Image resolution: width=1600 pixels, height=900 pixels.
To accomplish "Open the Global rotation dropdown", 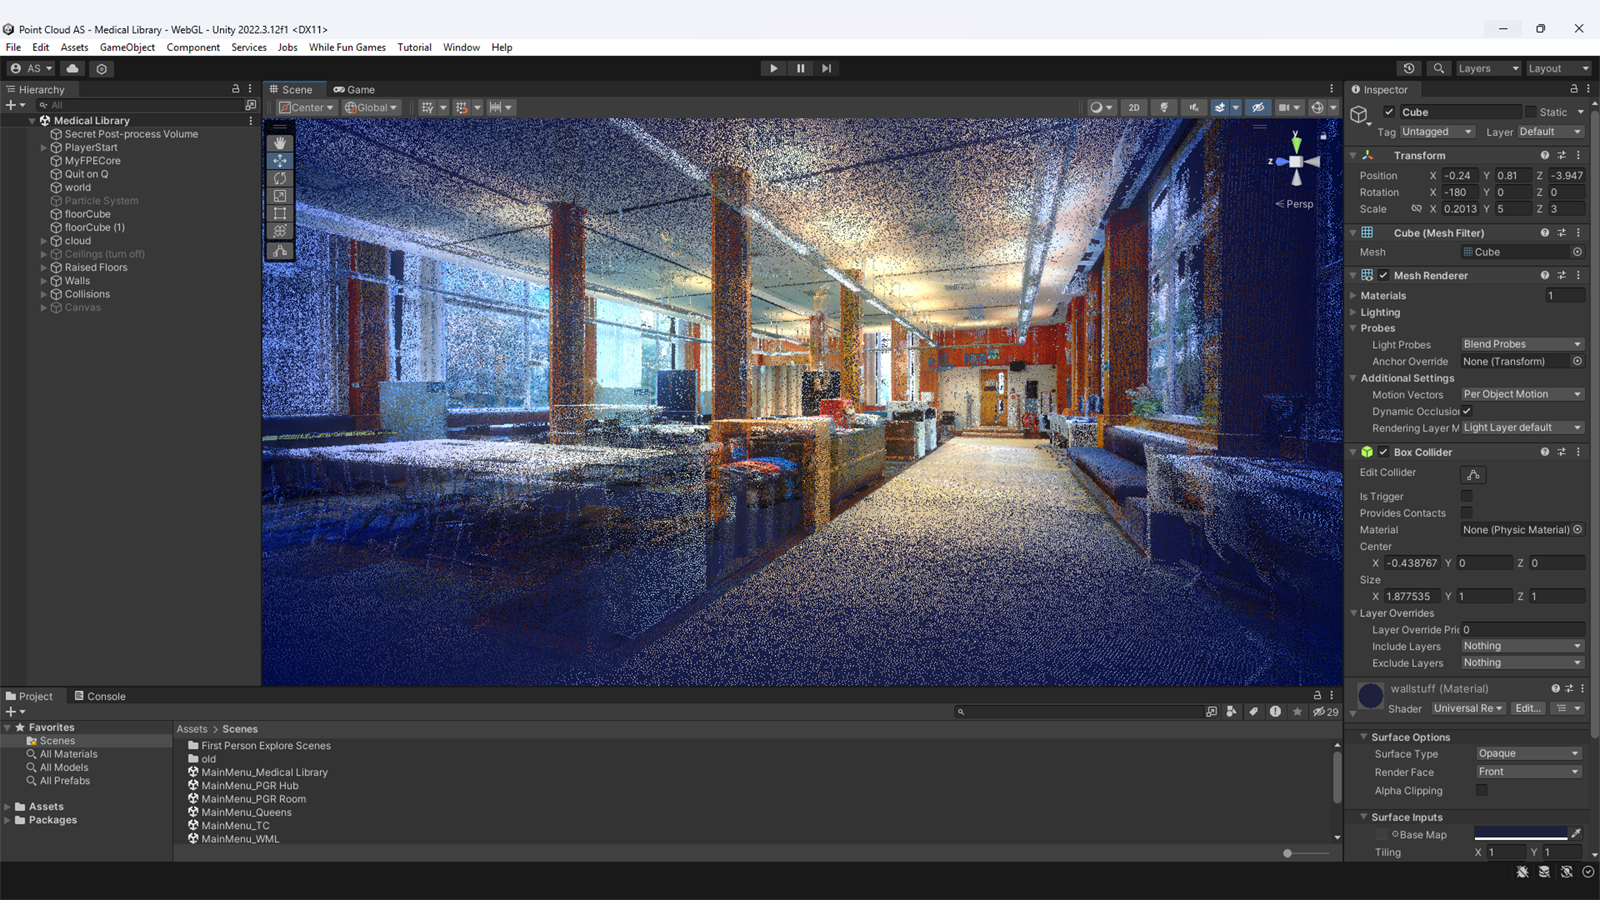I will pyautogui.click(x=371, y=108).
